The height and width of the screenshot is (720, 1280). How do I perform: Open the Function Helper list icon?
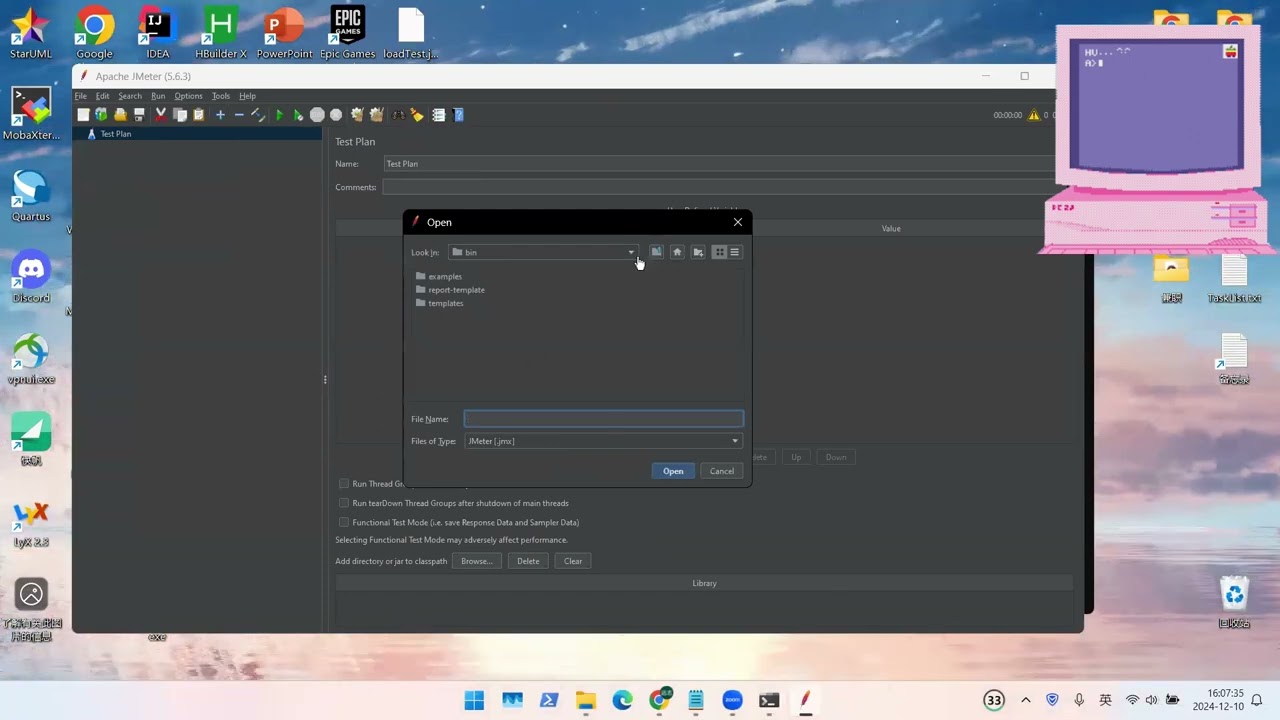(x=438, y=115)
